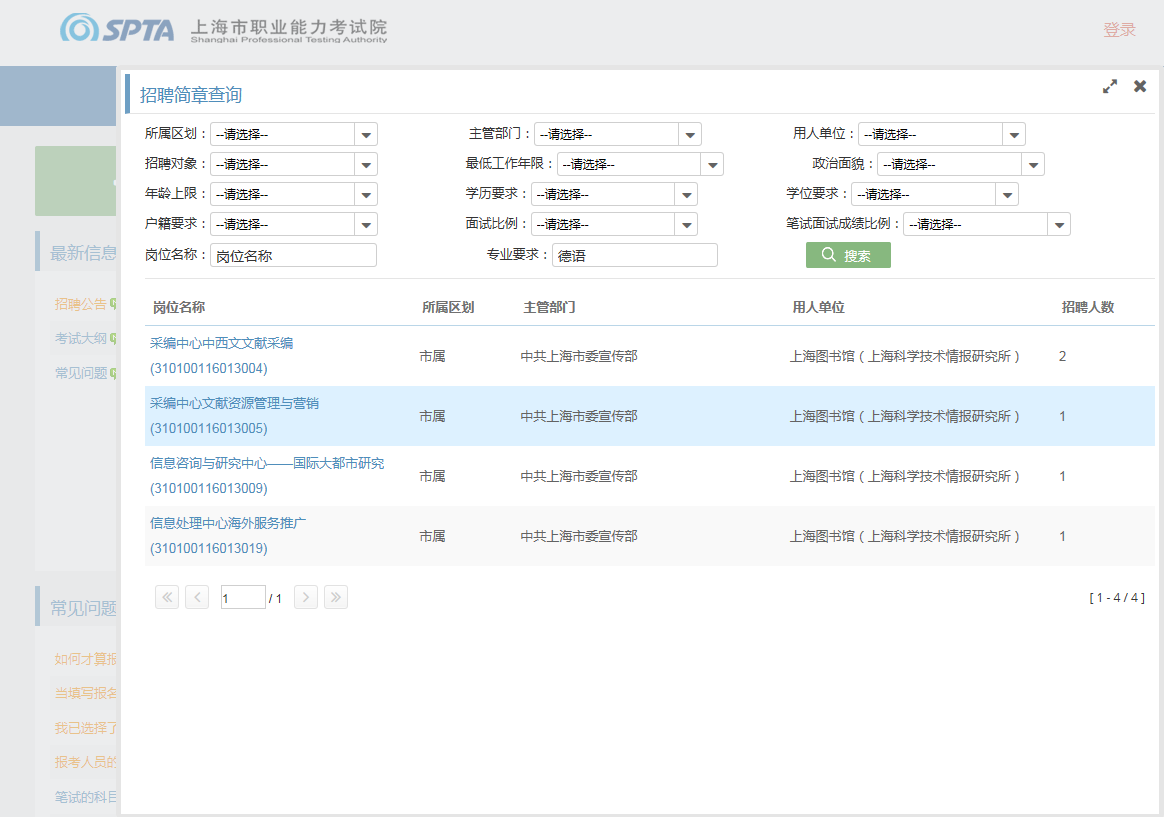This screenshot has width=1164, height=817.
Task: Choose an option in 年龄上限 dropdown
Action: pyautogui.click(x=294, y=194)
